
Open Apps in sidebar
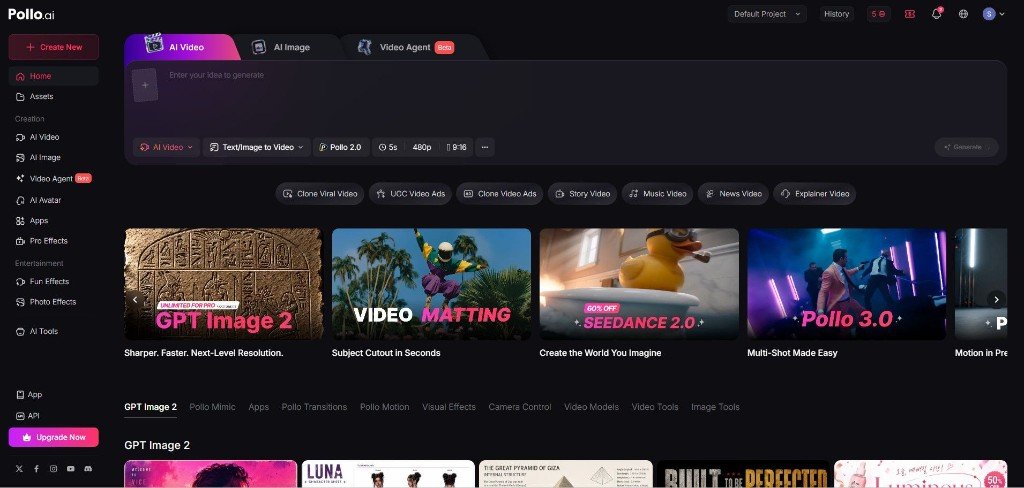click(54, 221)
